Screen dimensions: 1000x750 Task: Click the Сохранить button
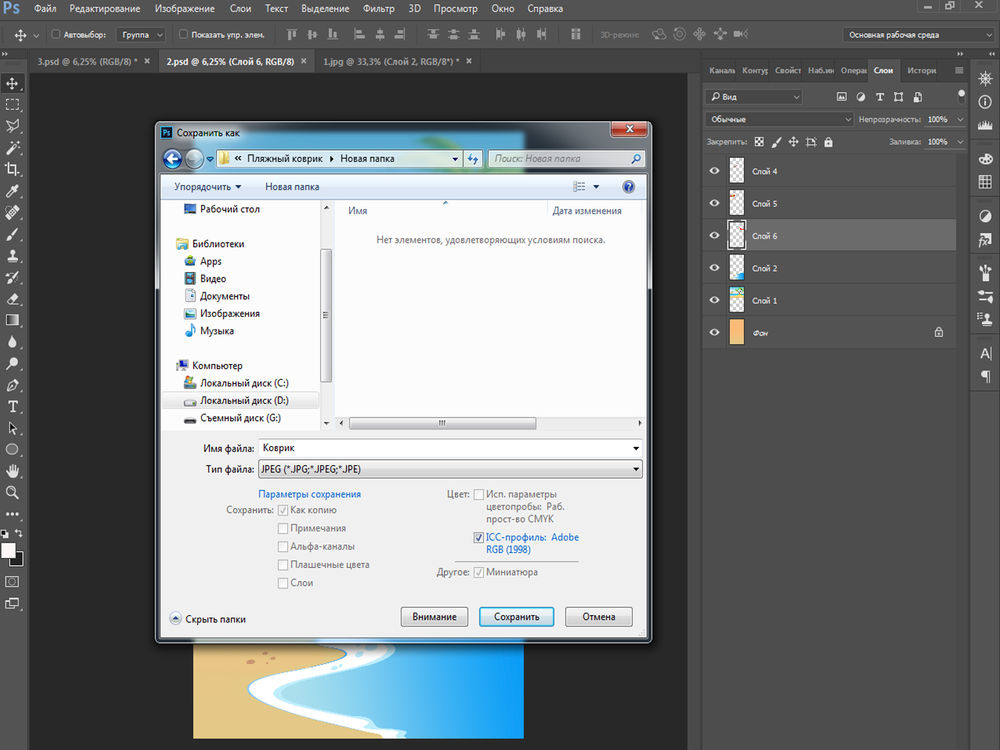point(516,617)
